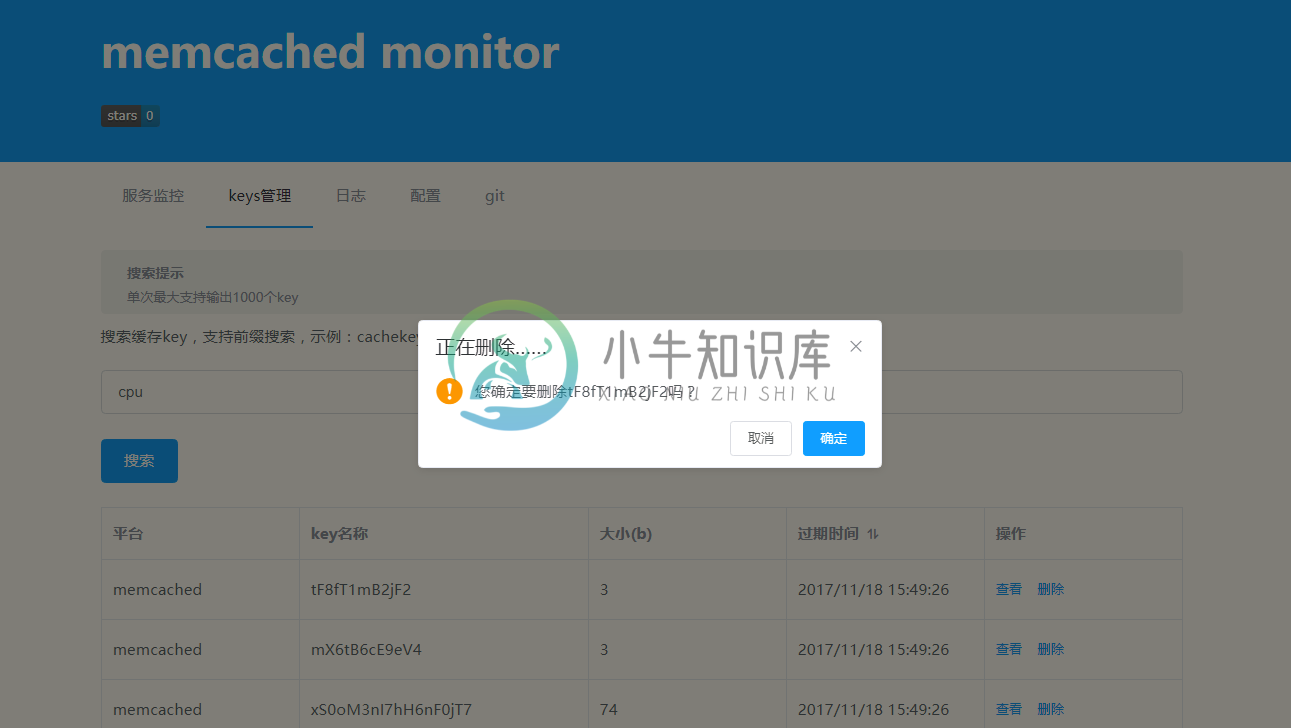
Task: Close the delete confirmation dialog with X
Action: tap(856, 346)
